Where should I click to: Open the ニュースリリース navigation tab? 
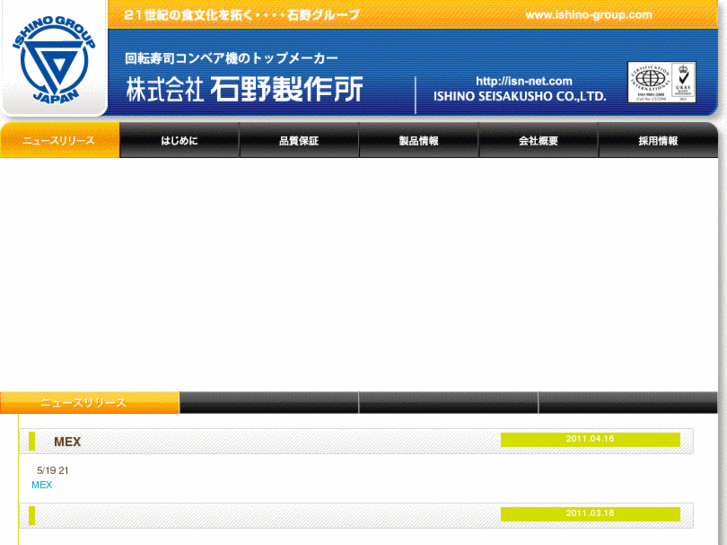60,141
